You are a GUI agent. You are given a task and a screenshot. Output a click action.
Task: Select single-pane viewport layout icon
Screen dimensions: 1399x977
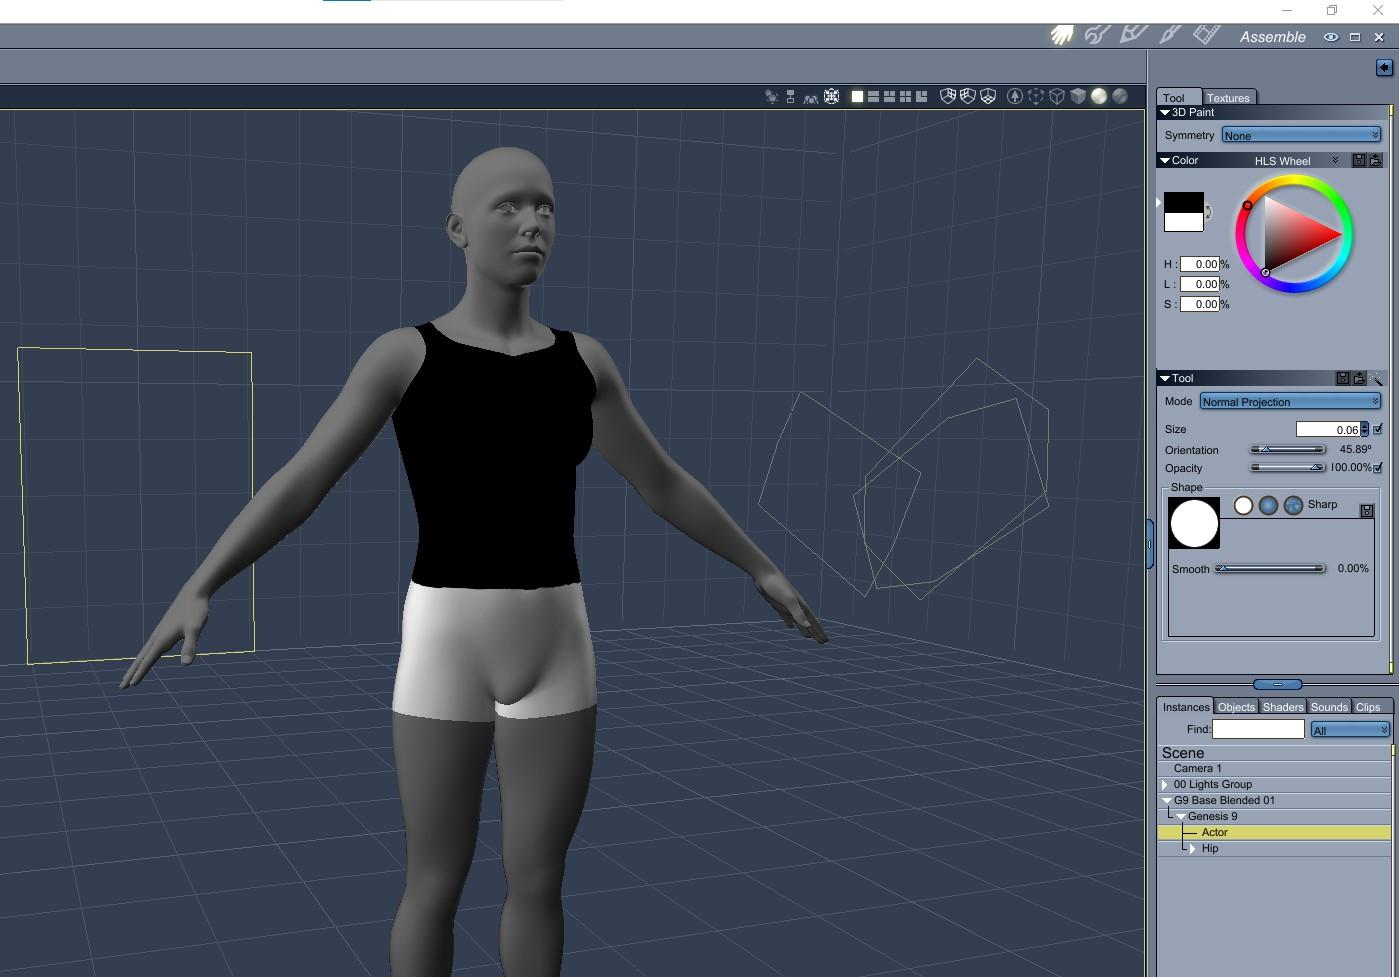[857, 96]
